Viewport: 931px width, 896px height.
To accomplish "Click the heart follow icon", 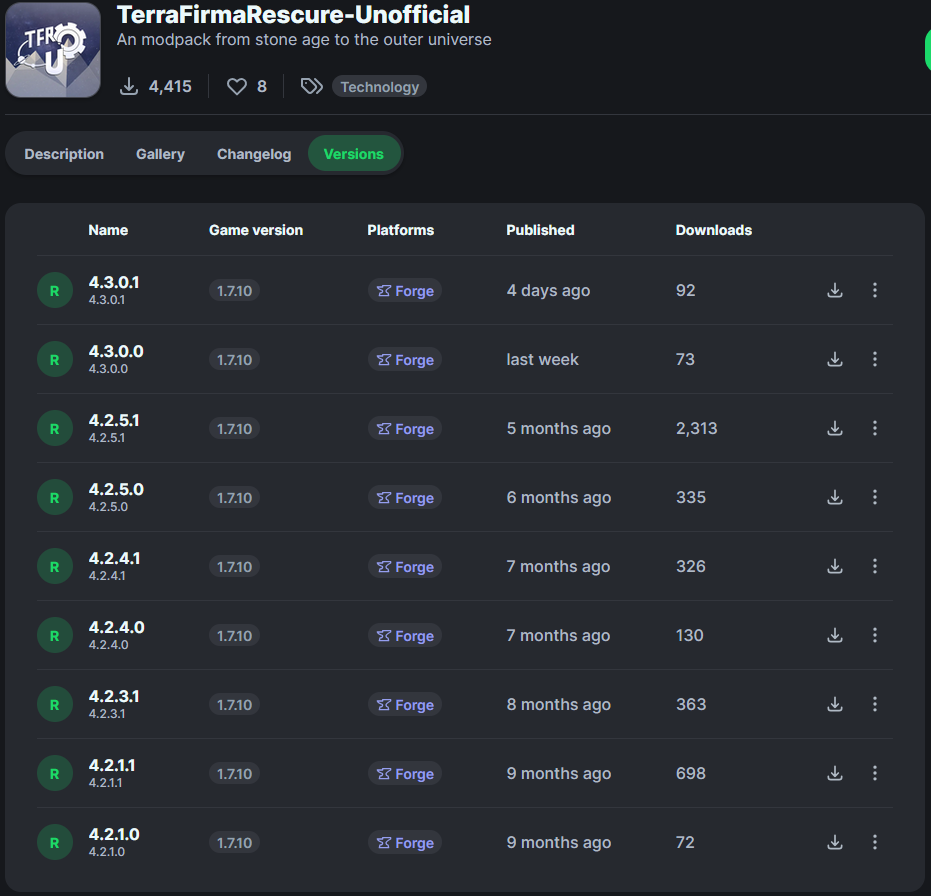I will click(237, 87).
